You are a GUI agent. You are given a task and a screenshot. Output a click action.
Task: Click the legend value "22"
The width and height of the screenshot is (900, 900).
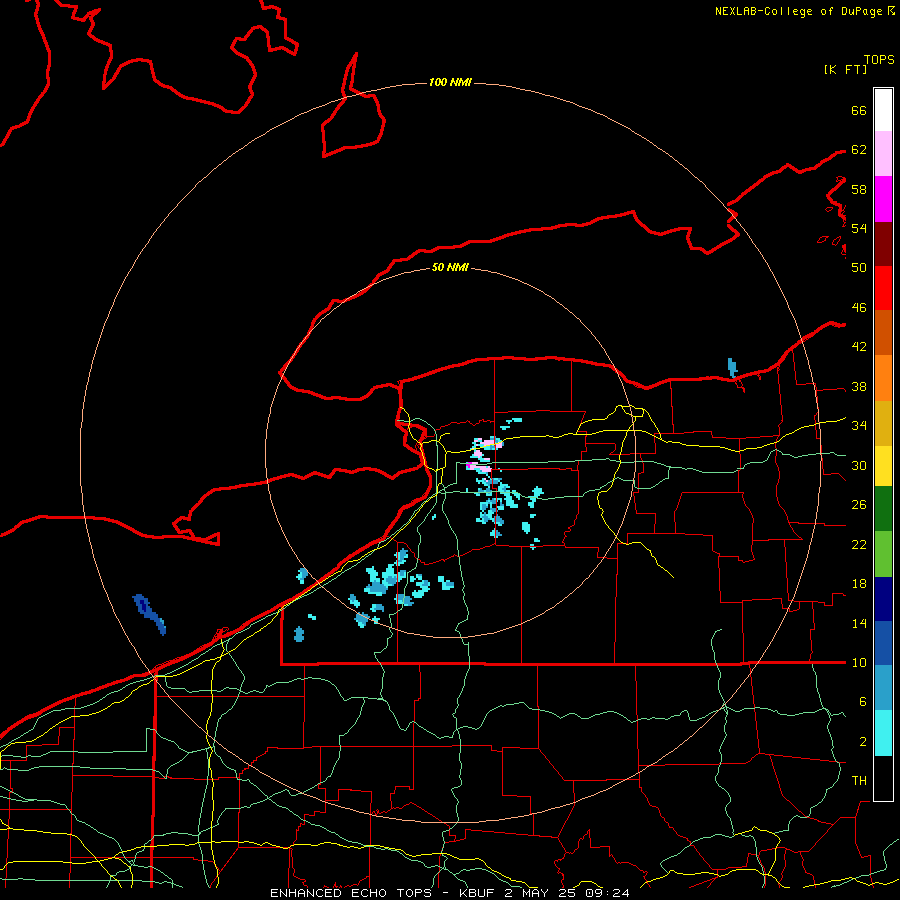coord(859,545)
